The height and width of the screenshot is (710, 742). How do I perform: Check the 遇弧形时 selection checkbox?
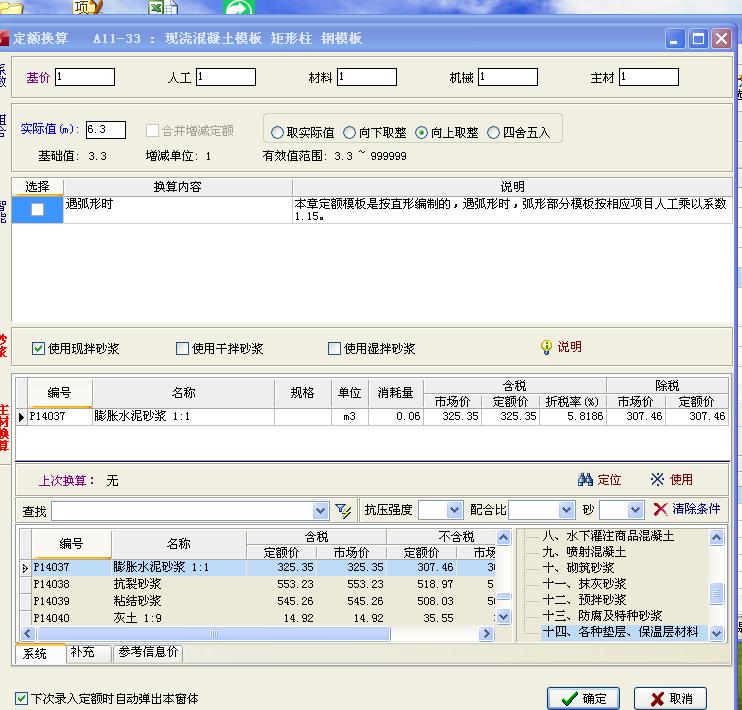(37, 209)
